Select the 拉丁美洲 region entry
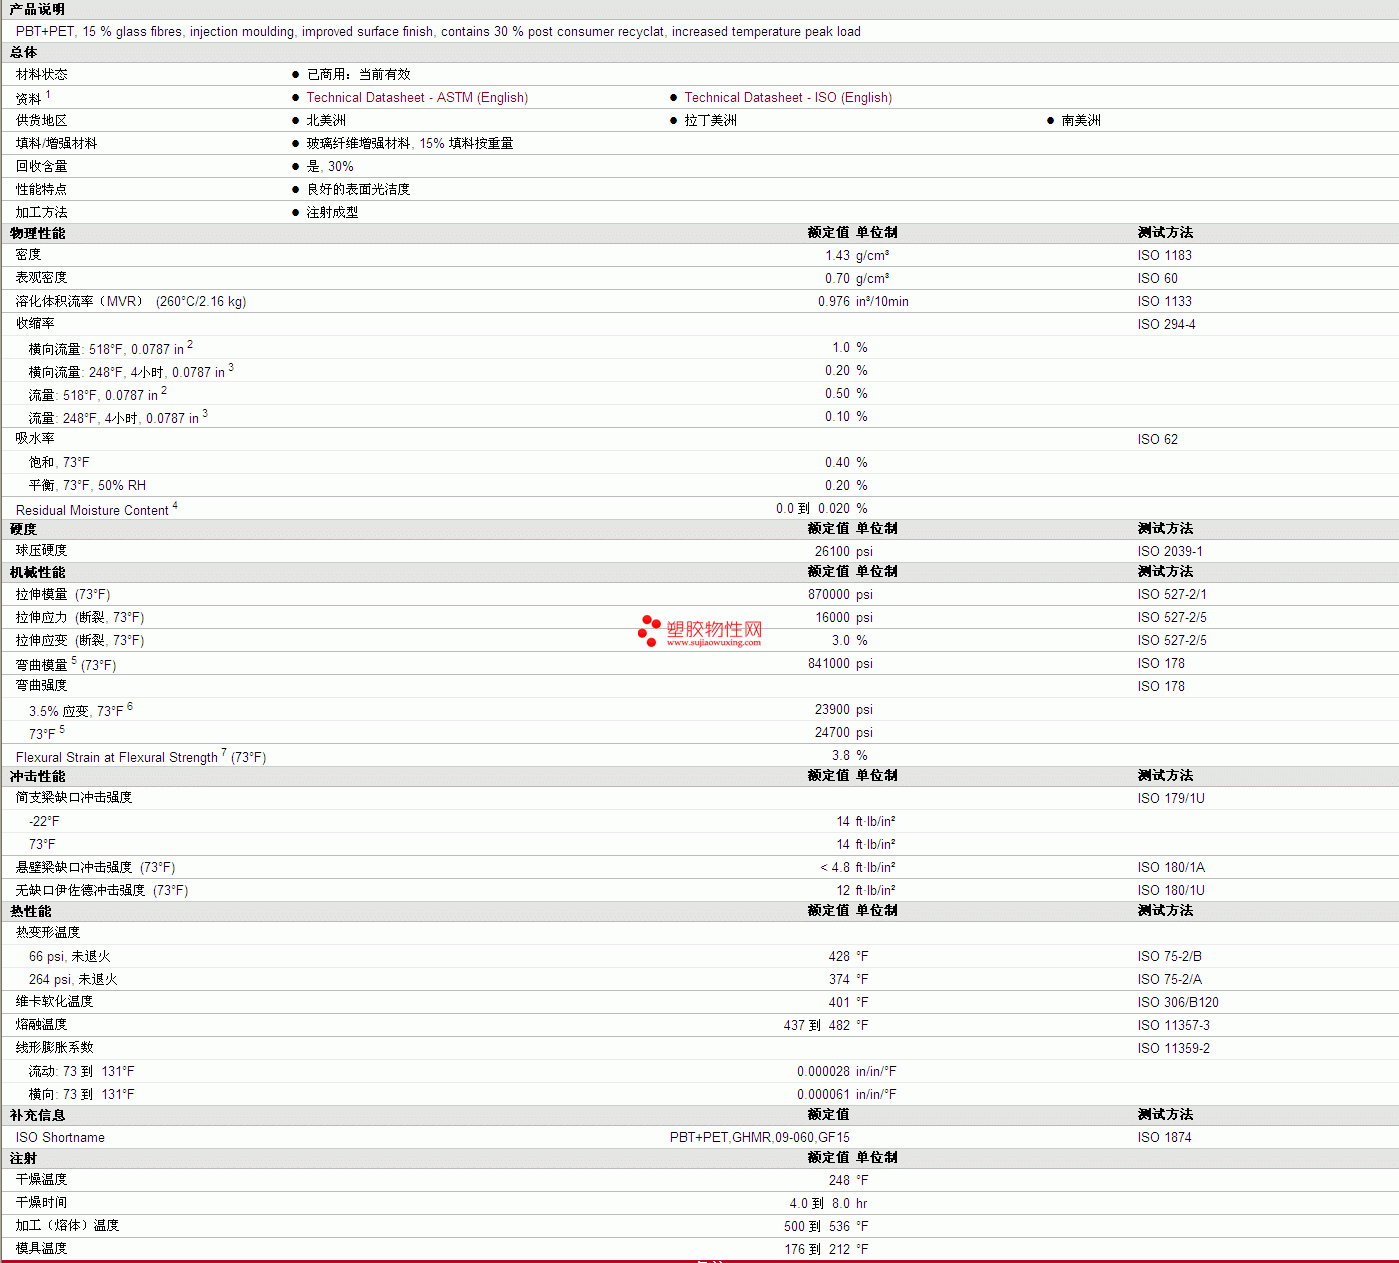 [710, 120]
